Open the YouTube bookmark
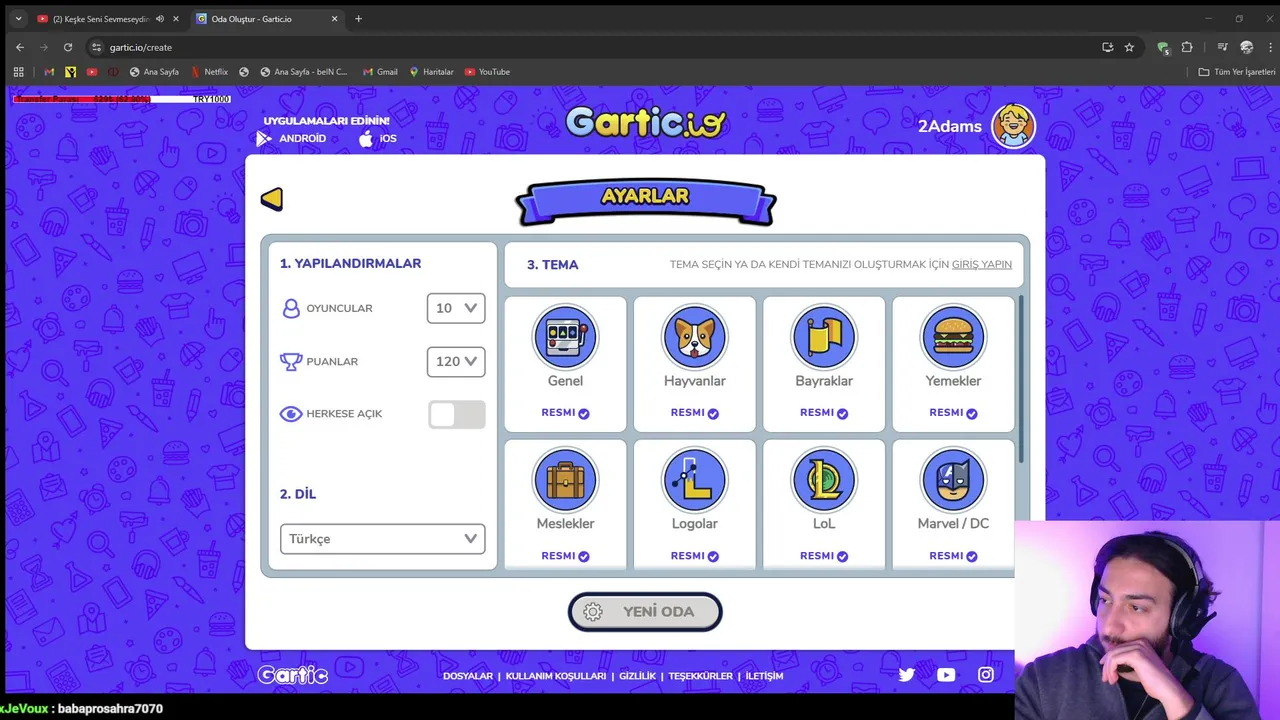Screen dimensions: 1280x720 487,72
